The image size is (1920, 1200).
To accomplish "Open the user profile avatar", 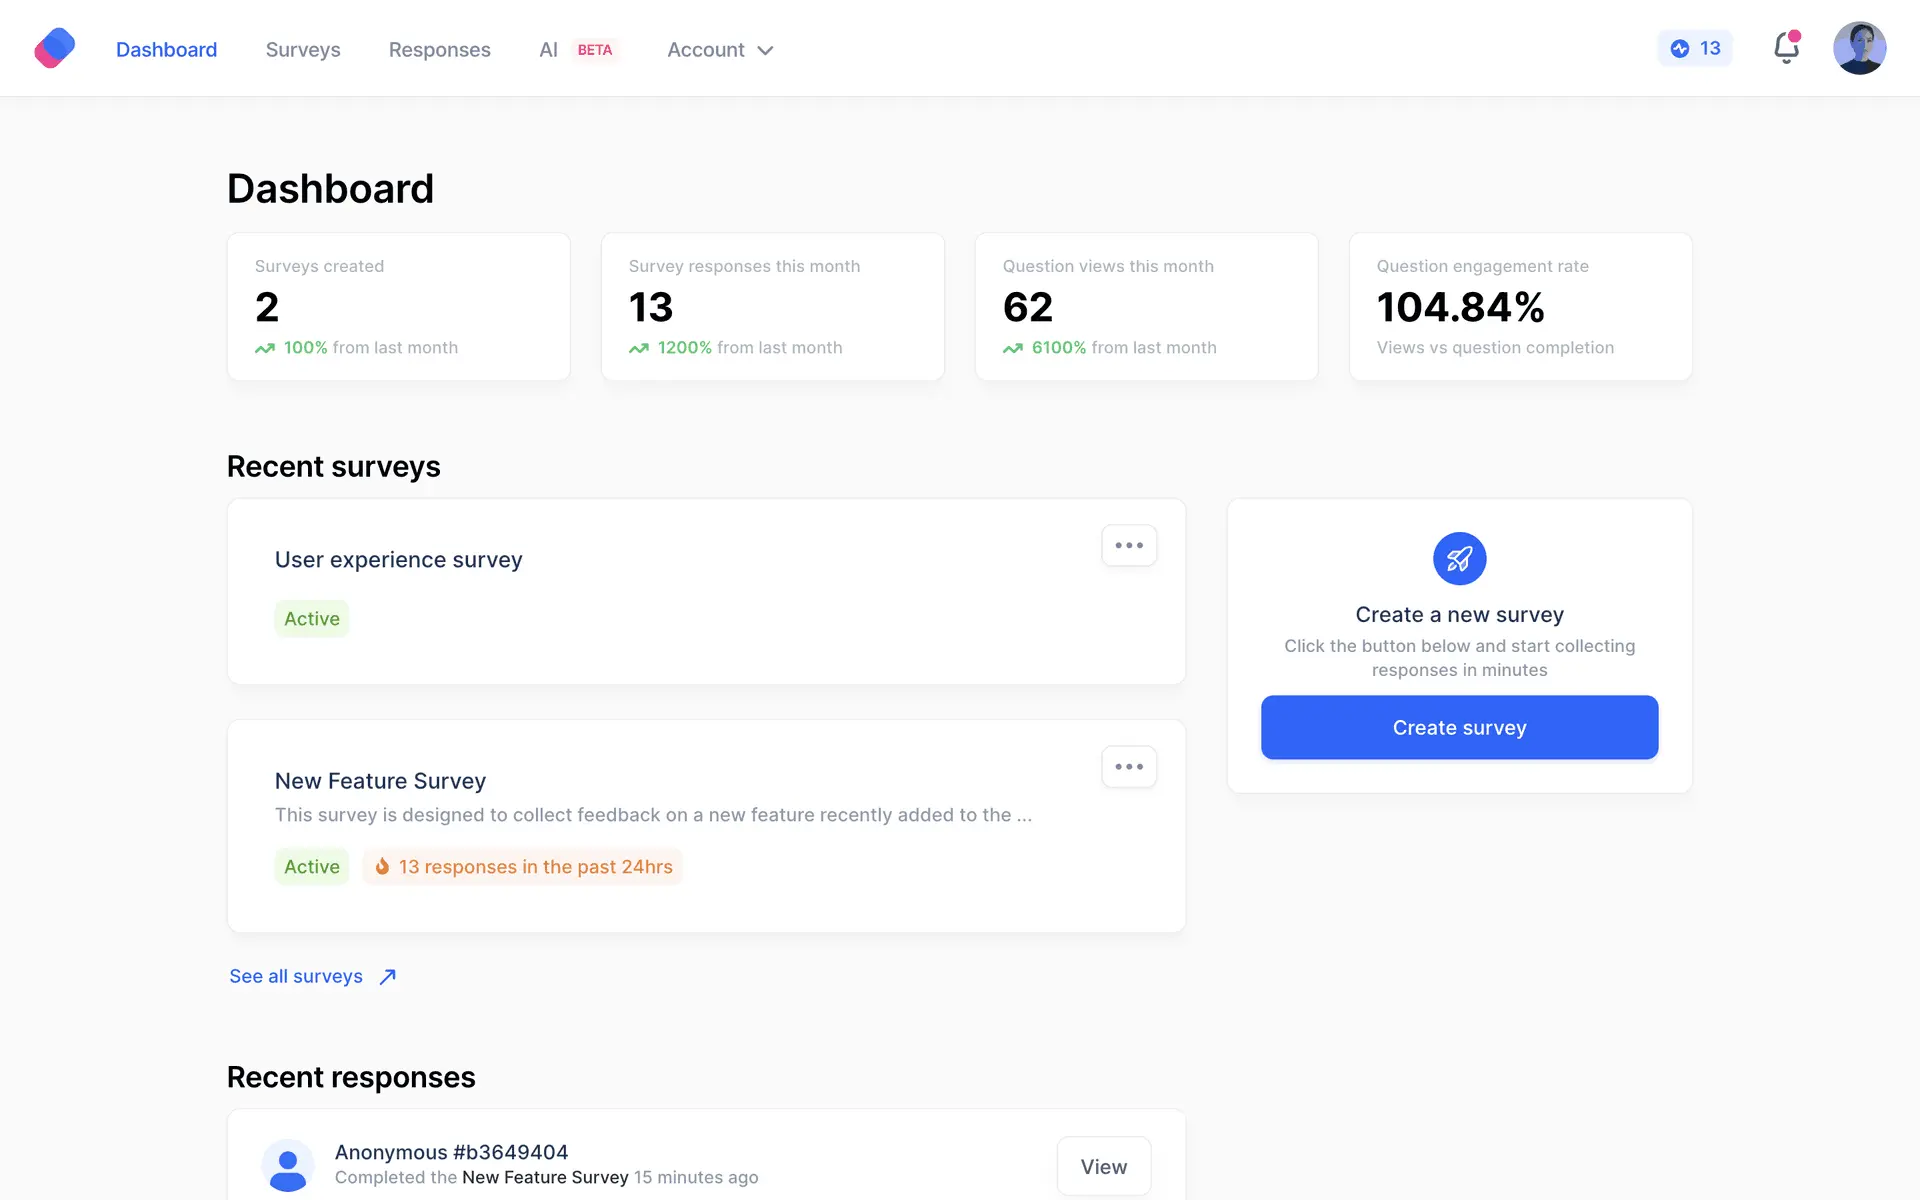I will (1859, 48).
